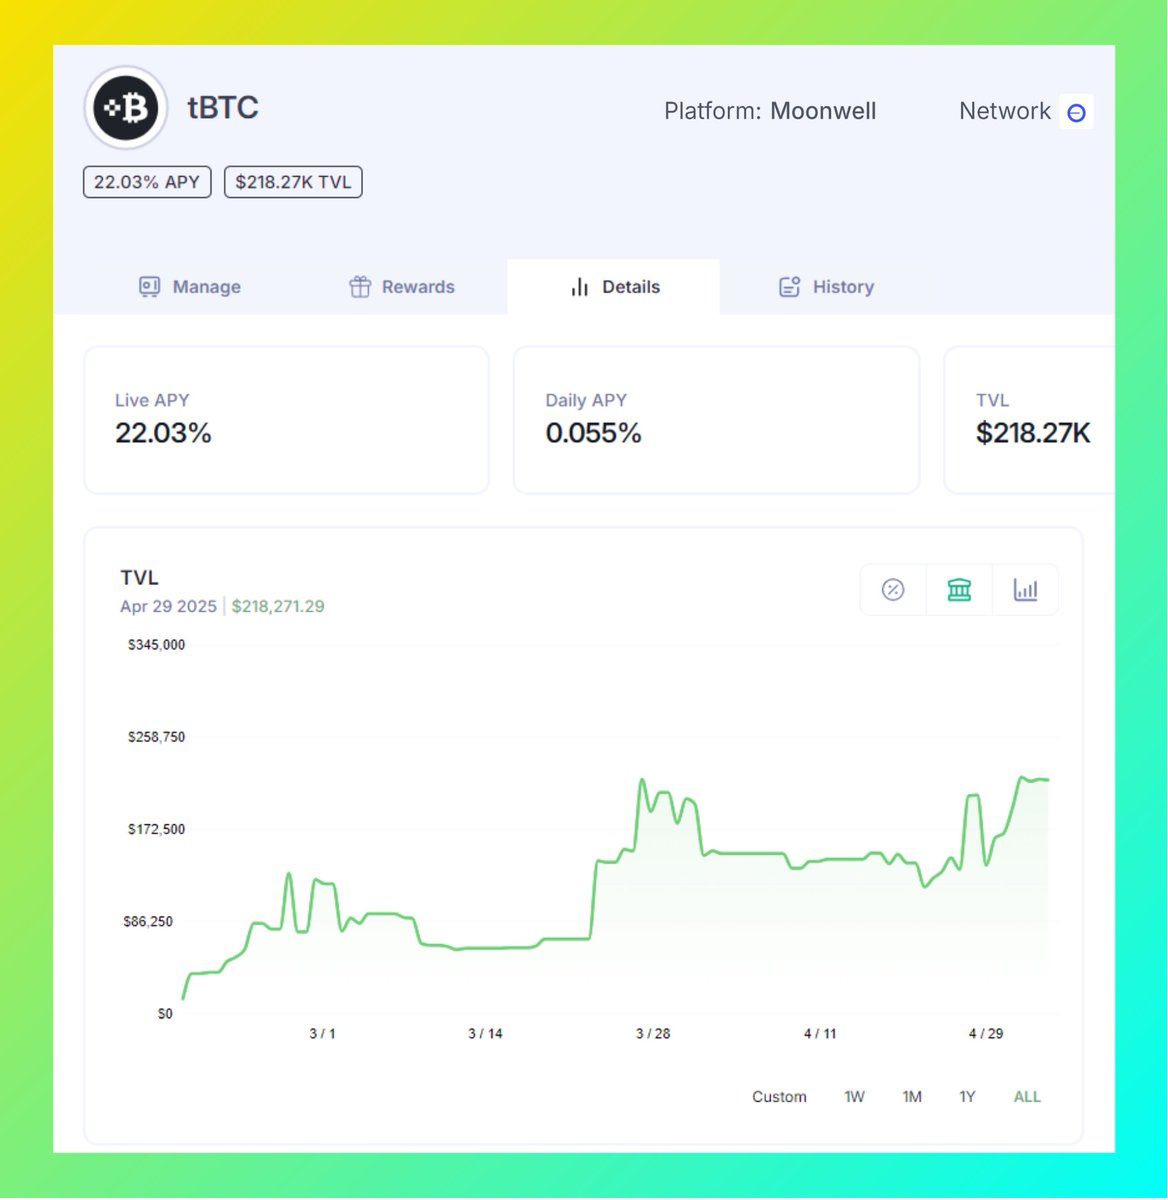Click the Apr 29 2025 TVL value

pos(278,606)
